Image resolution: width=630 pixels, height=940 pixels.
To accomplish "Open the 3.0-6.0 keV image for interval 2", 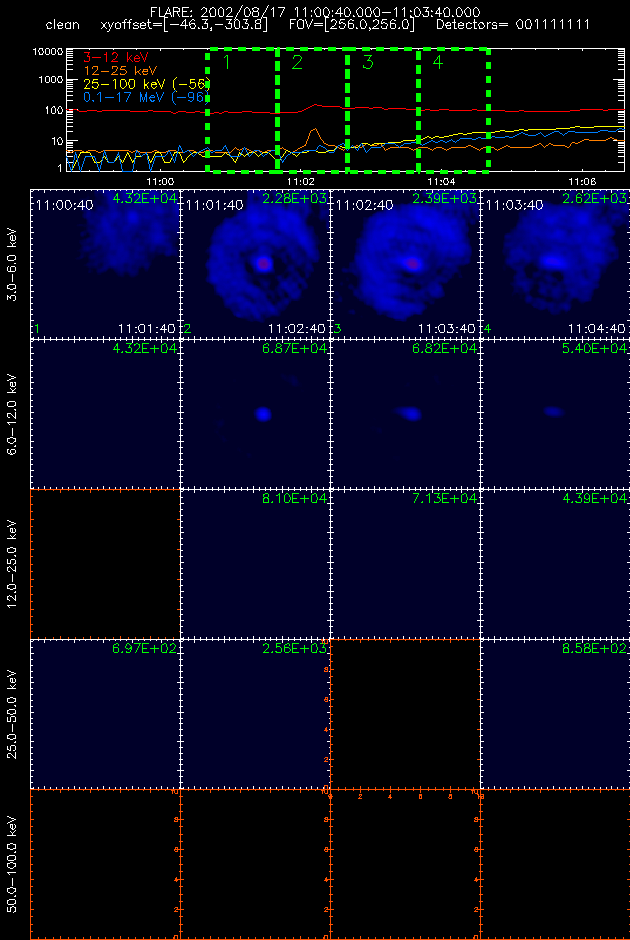I will [x=255, y=263].
